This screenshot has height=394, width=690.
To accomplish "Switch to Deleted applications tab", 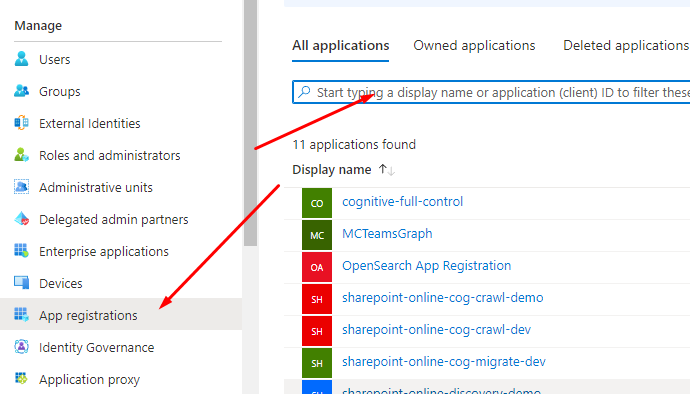I will (x=626, y=45).
